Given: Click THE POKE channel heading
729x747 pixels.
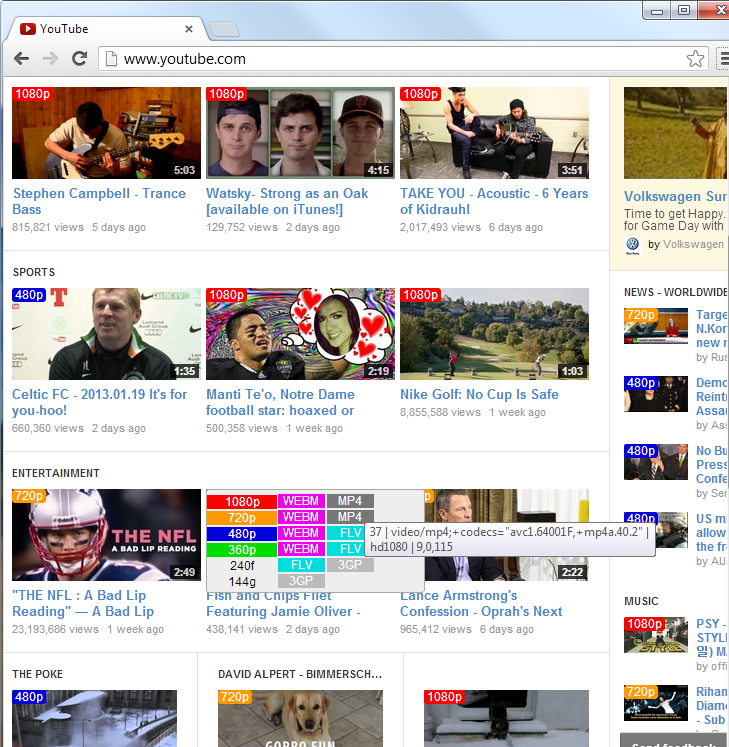Looking at the screenshot, I should [38, 674].
